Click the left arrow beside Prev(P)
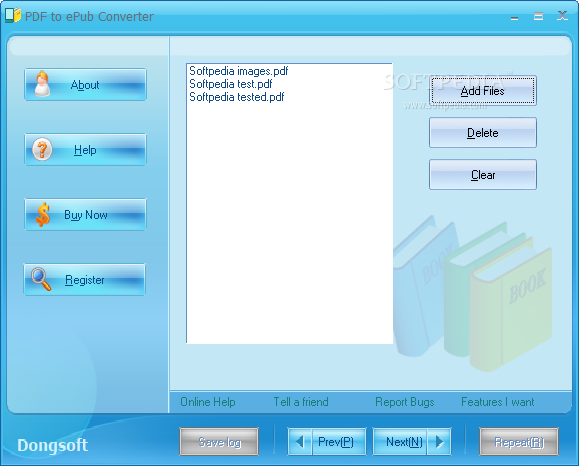The height and width of the screenshot is (466, 579). (x=299, y=442)
